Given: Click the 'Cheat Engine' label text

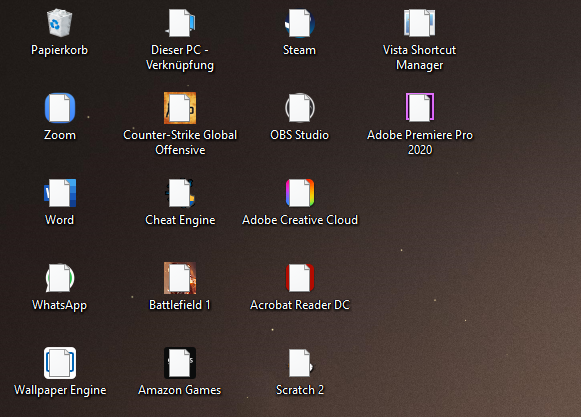Looking at the screenshot, I should click(x=180, y=220).
